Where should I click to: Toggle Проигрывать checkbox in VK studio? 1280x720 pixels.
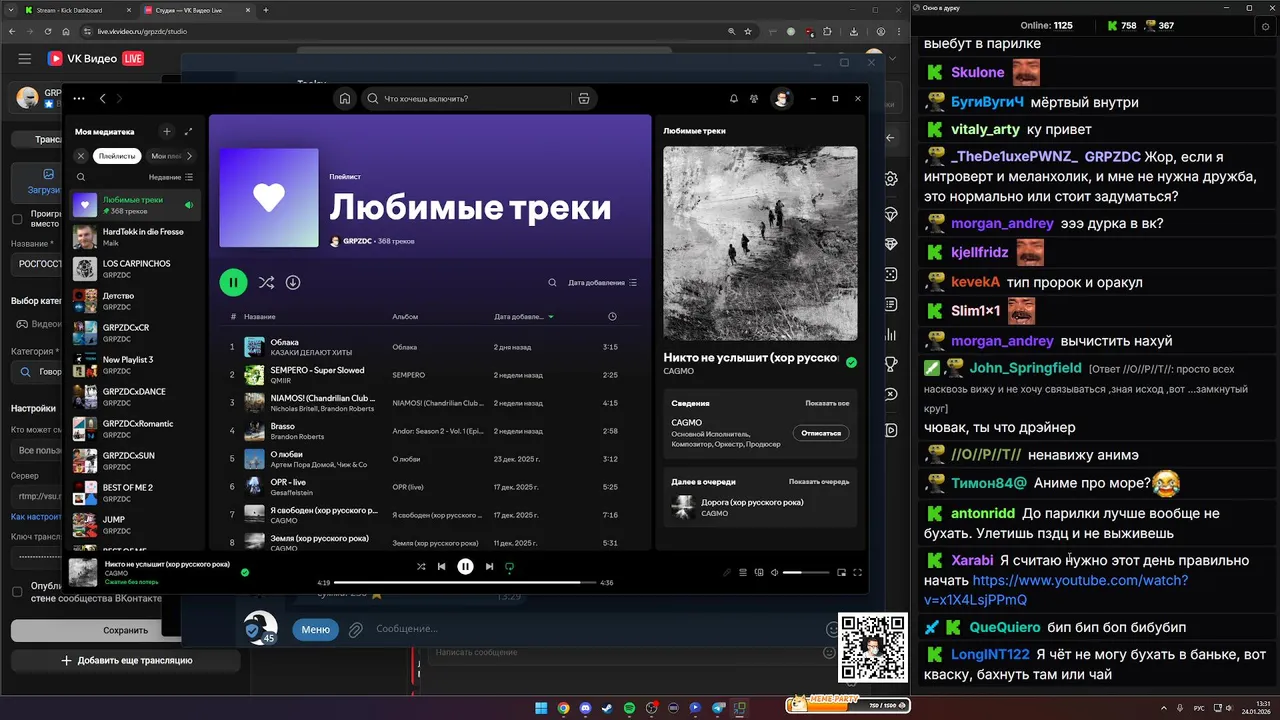click(17, 219)
